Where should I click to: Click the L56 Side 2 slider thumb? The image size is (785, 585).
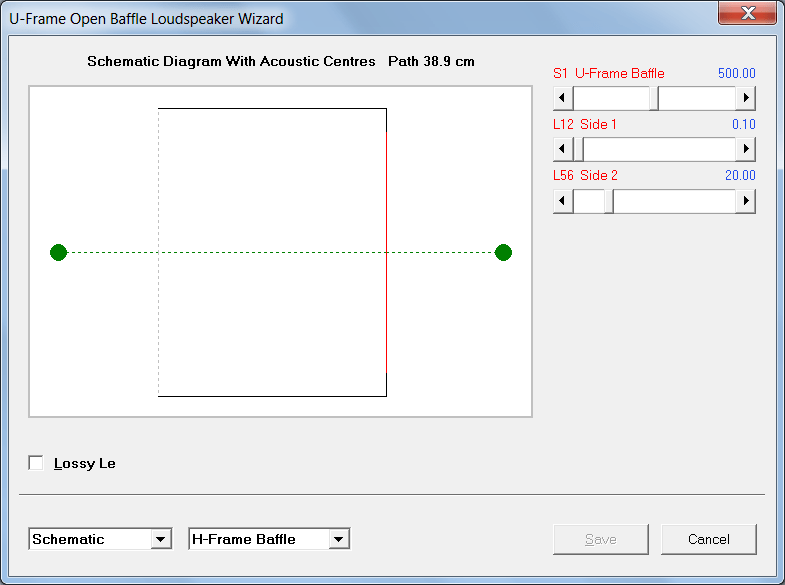coord(609,201)
